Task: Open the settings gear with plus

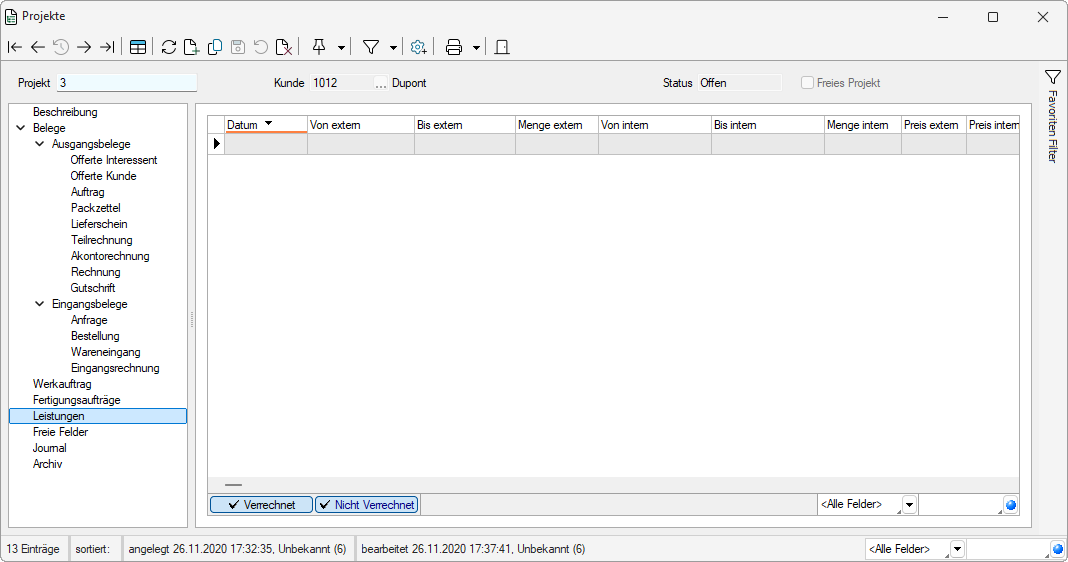Action: [418, 47]
